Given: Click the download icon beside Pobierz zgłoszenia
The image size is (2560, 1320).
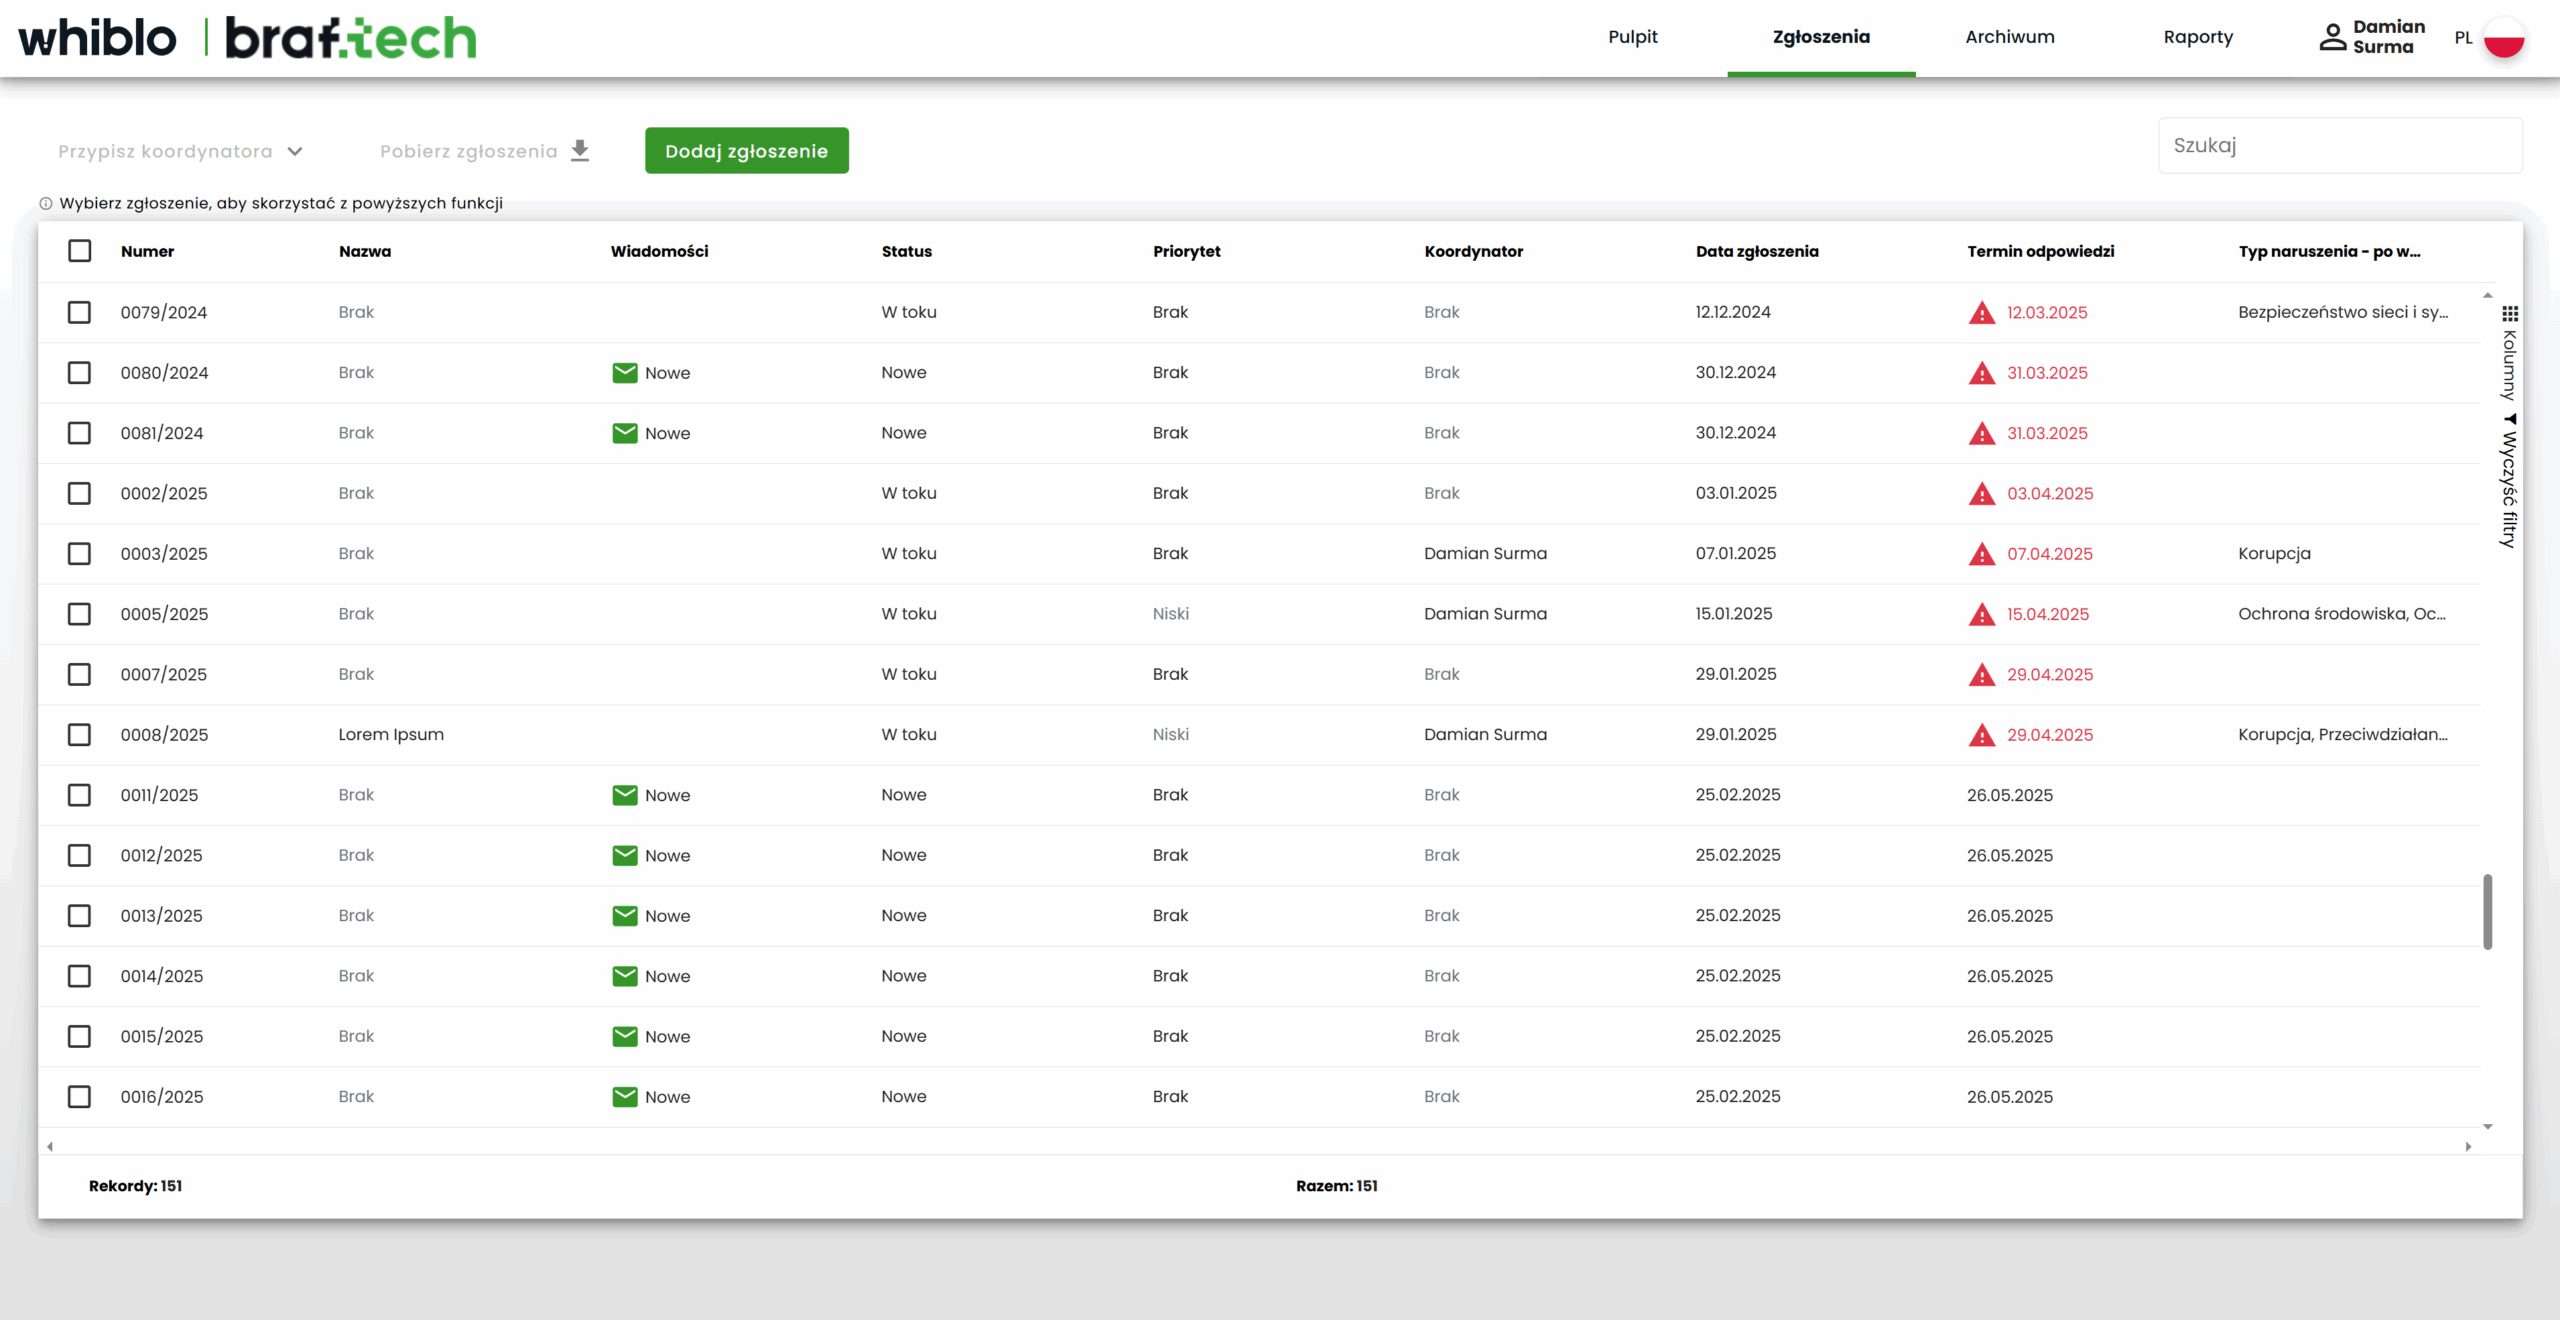Looking at the screenshot, I should click(580, 151).
